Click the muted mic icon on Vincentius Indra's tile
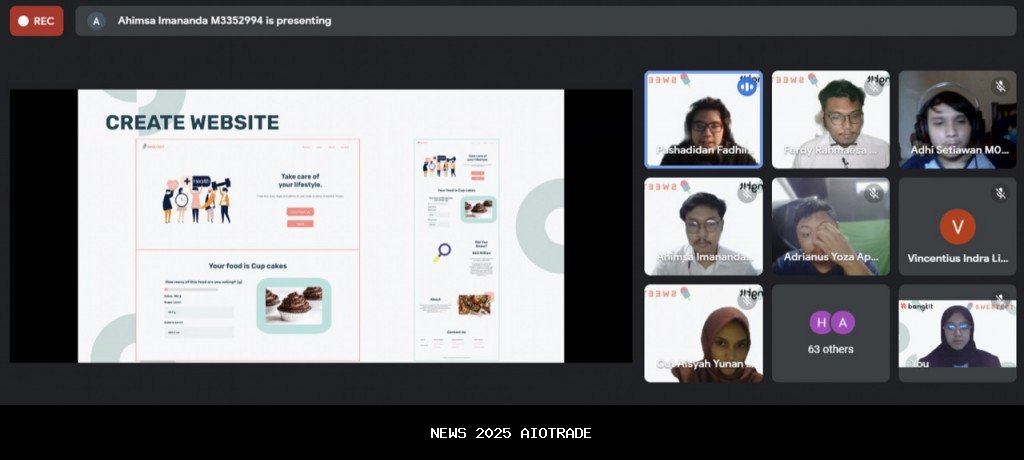Screen dimensions: 1024x460 tap(1000, 194)
